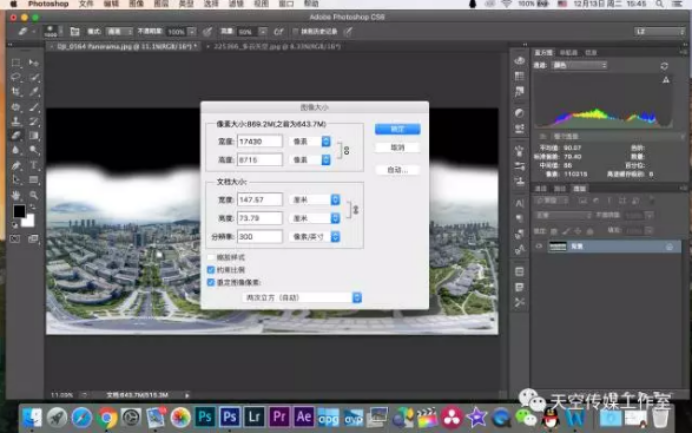The image size is (693, 433).
Task: Click the 确定 button in dialog
Action: tap(397, 129)
